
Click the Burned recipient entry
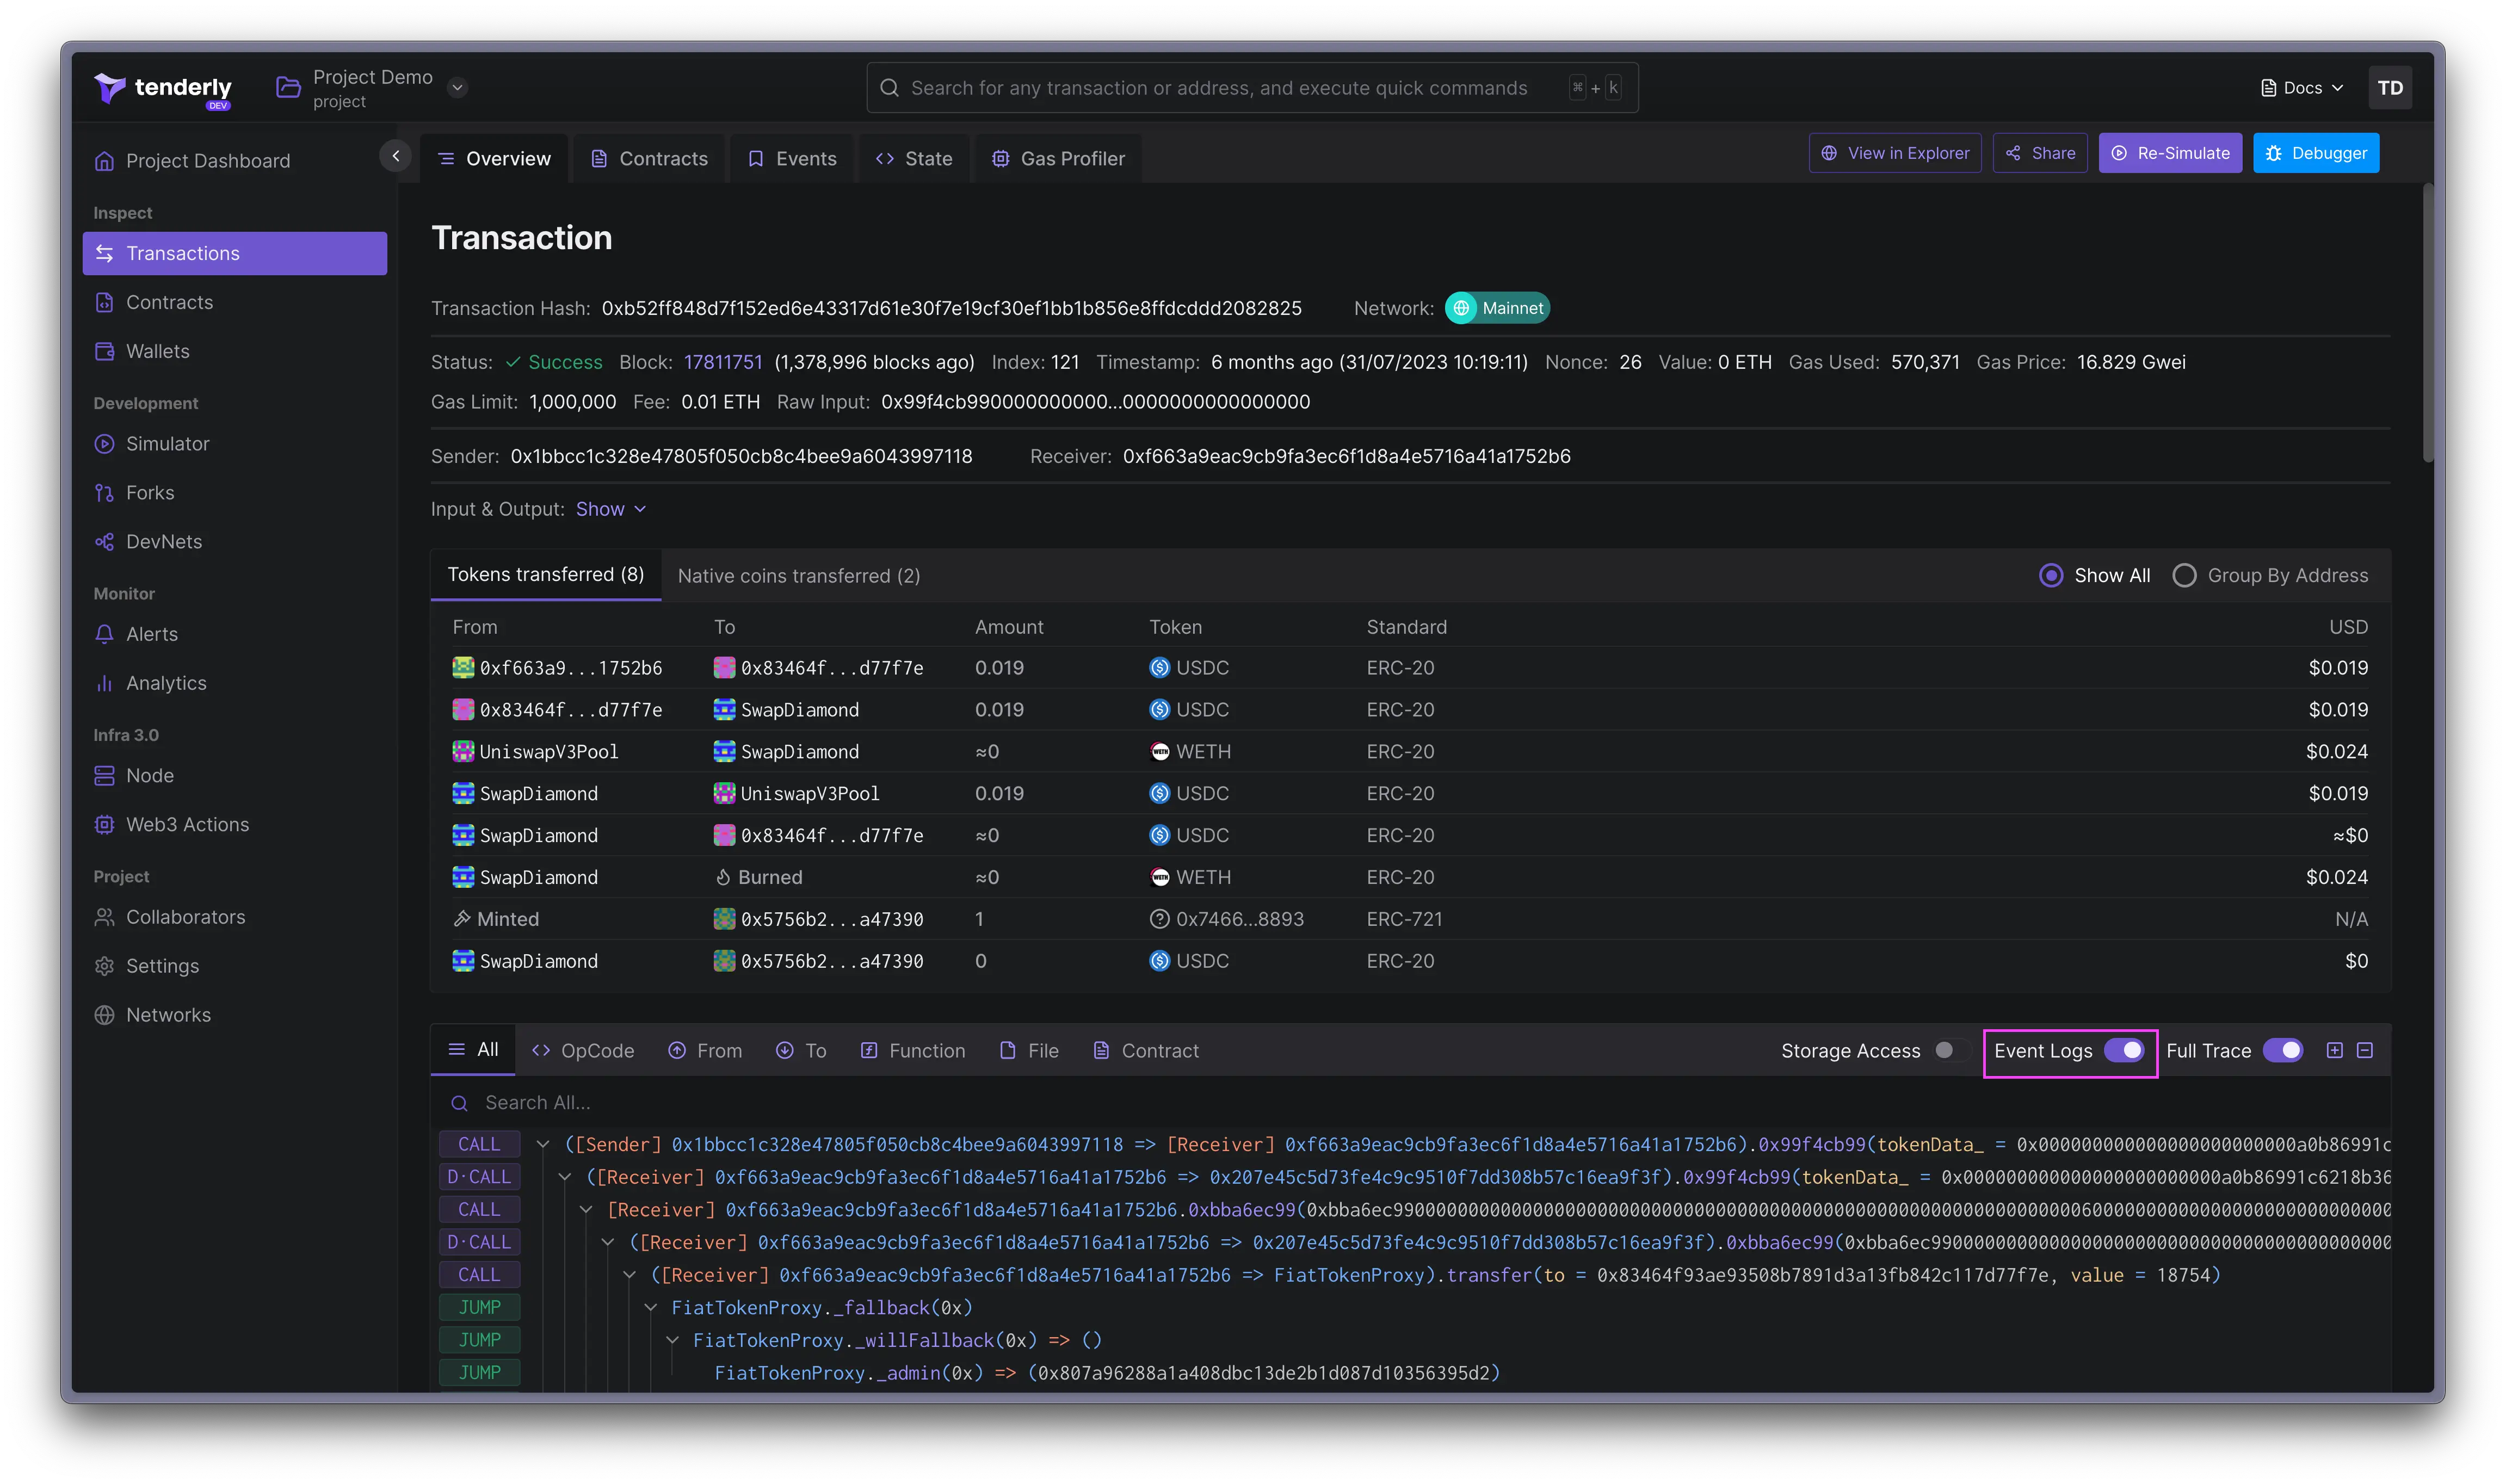tap(759, 877)
